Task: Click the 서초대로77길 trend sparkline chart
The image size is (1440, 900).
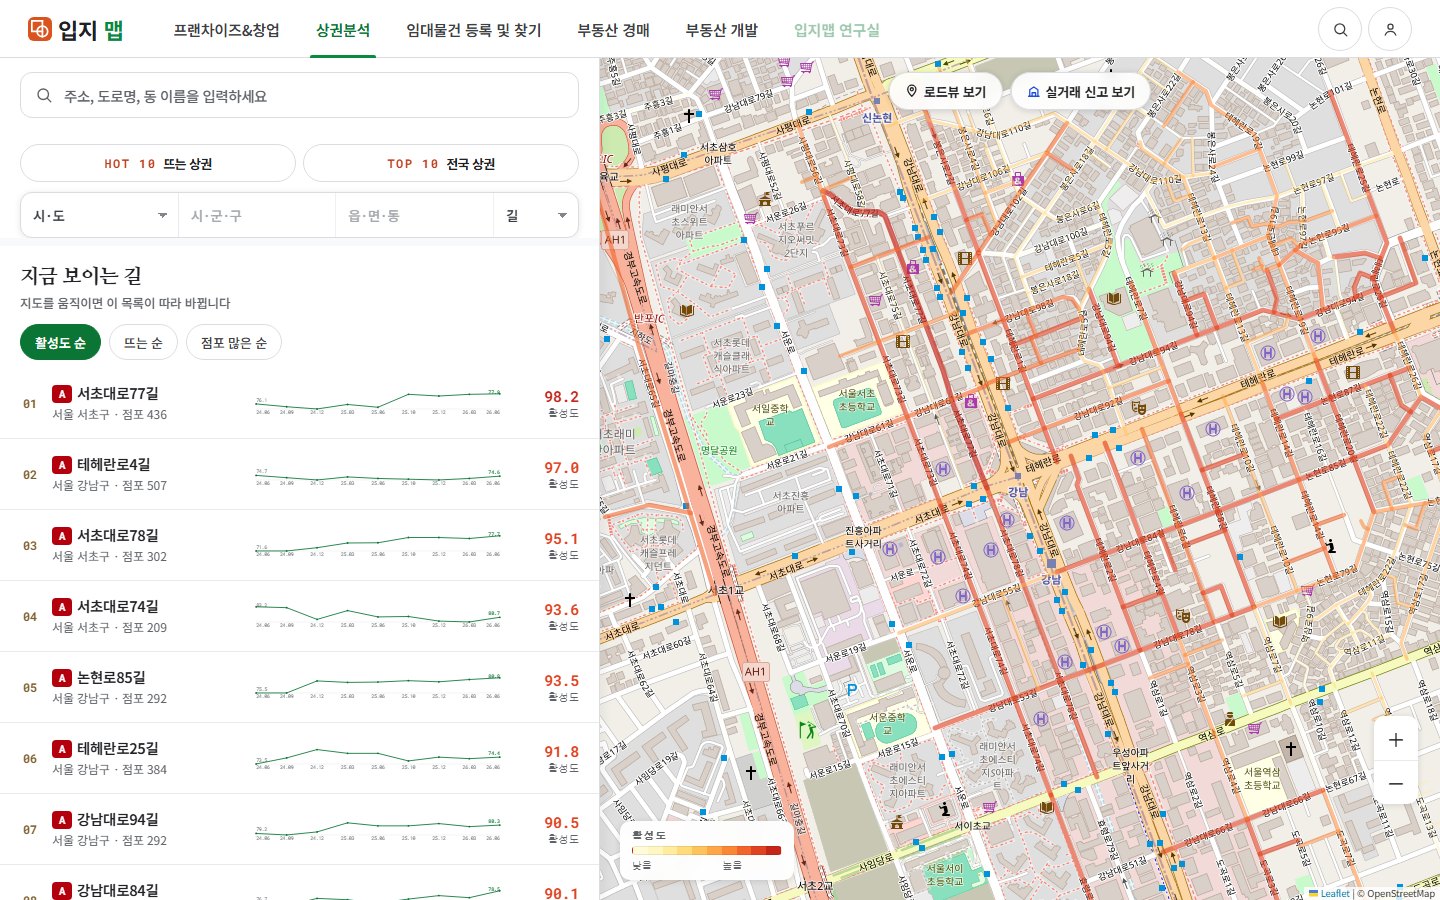Action: click(x=378, y=403)
